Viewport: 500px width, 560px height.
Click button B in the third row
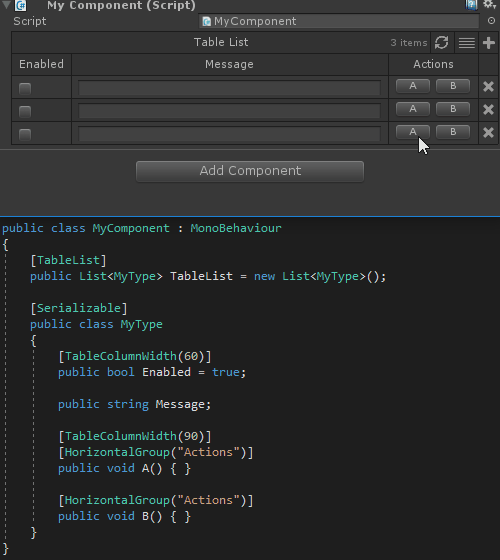pos(453,132)
